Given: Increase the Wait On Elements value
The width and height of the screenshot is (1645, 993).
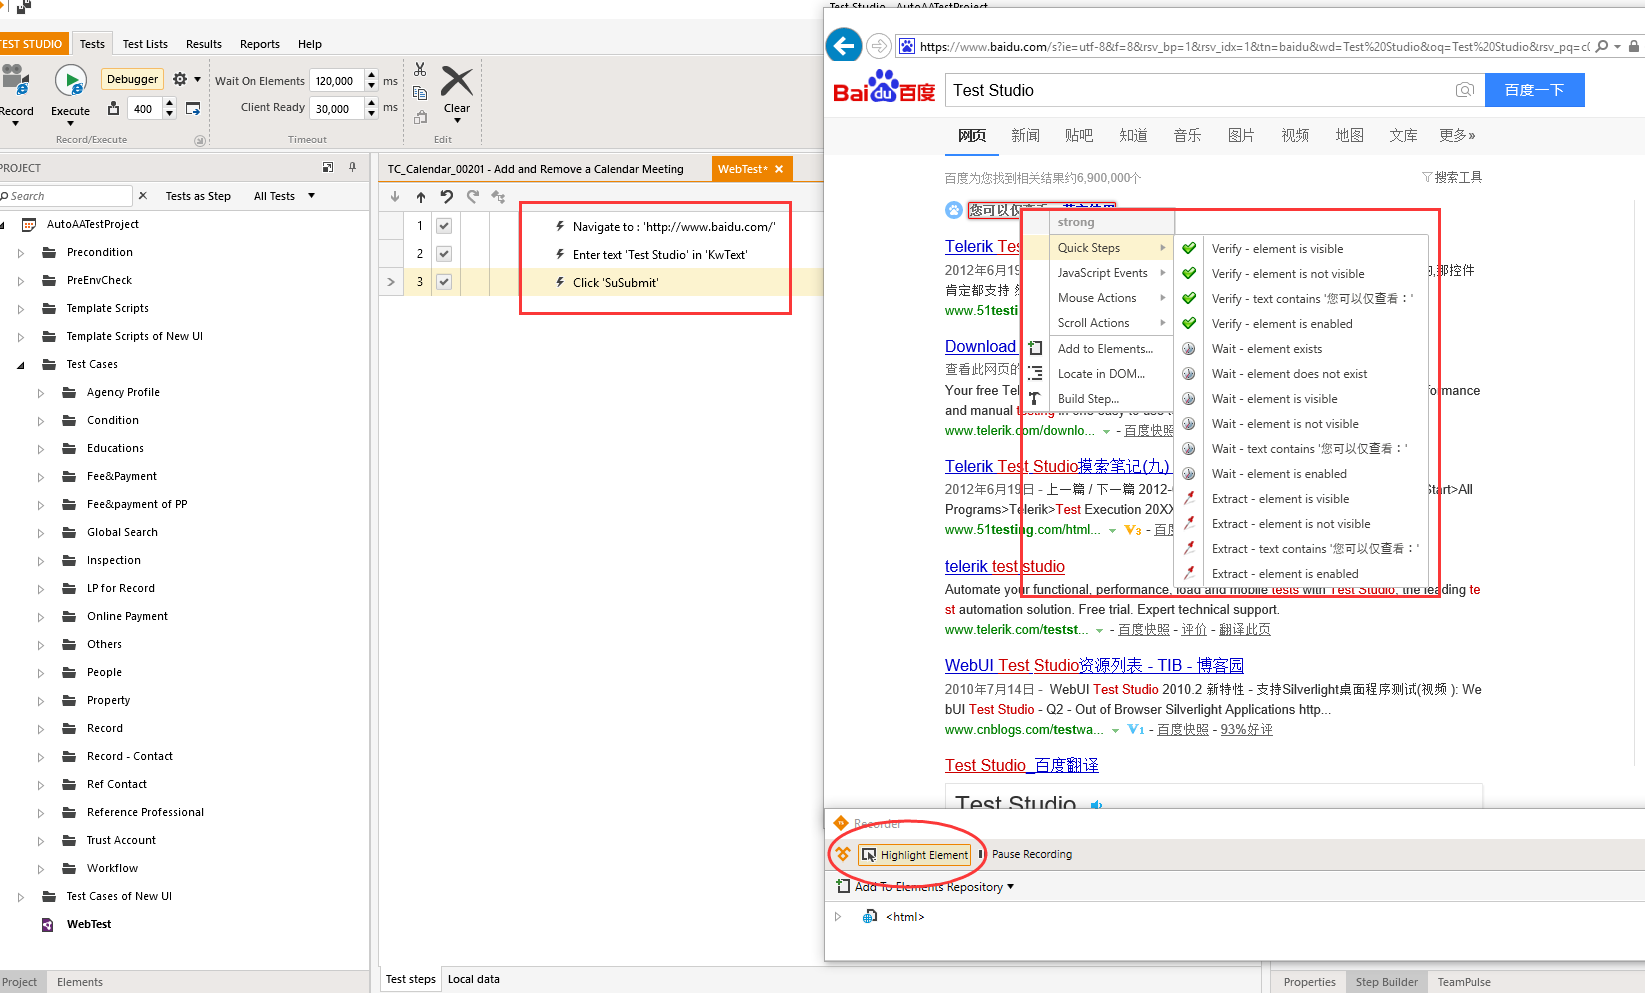Looking at the screenshot, I should click(372, 76).
